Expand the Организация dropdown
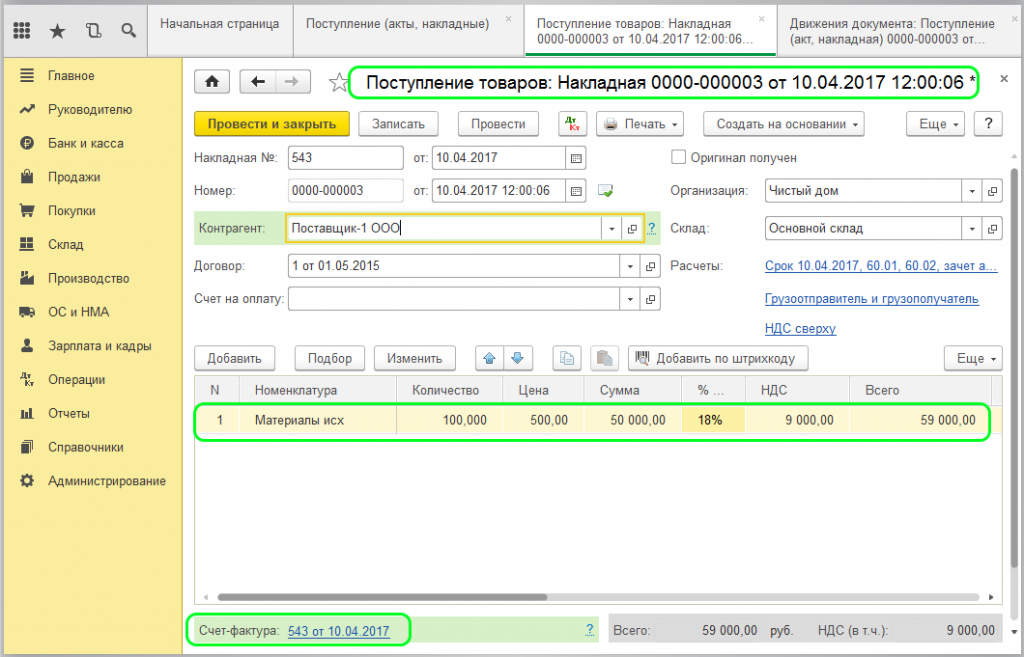This screenshot has height=657, width=1024. [x=972, y=191]
